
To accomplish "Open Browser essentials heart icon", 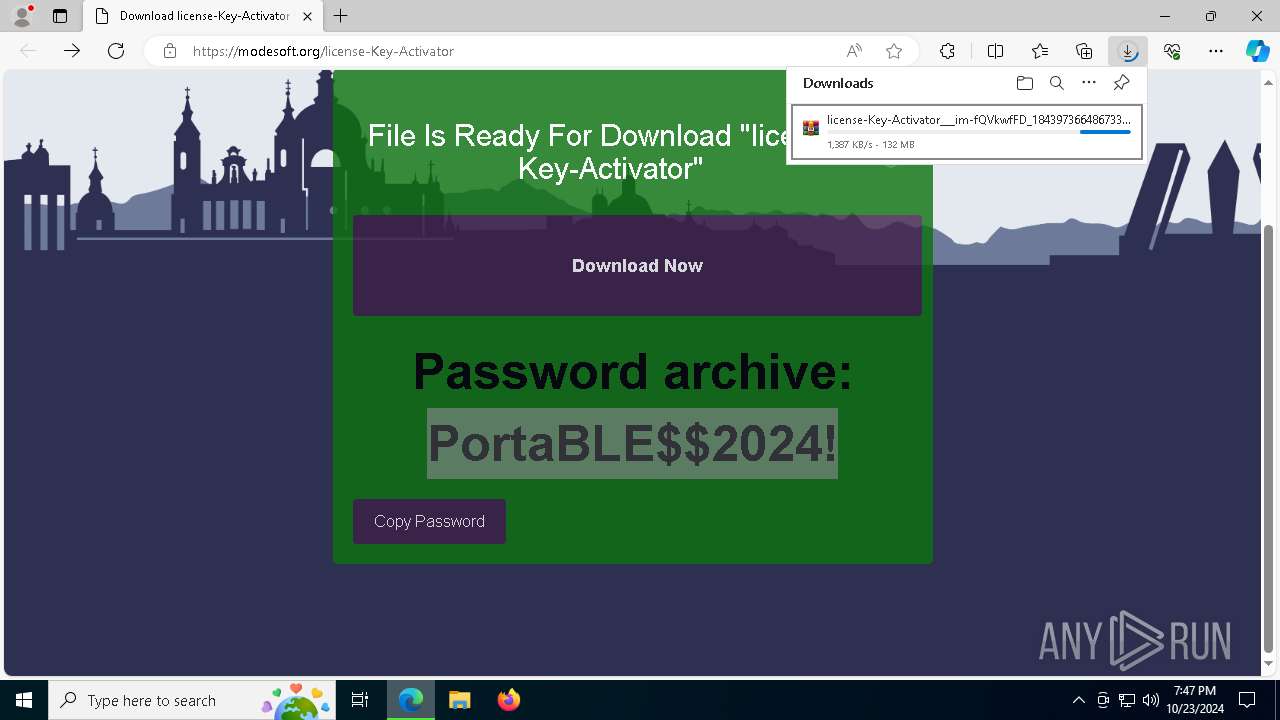I will tap(1172, 51).
